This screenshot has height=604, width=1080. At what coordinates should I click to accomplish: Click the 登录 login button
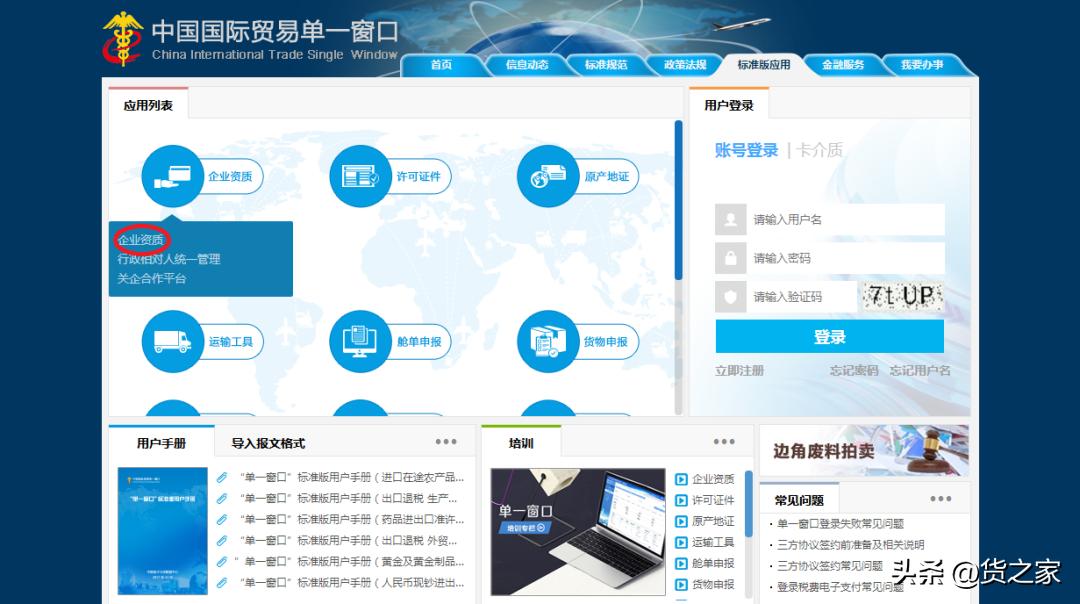pos(829,336)
